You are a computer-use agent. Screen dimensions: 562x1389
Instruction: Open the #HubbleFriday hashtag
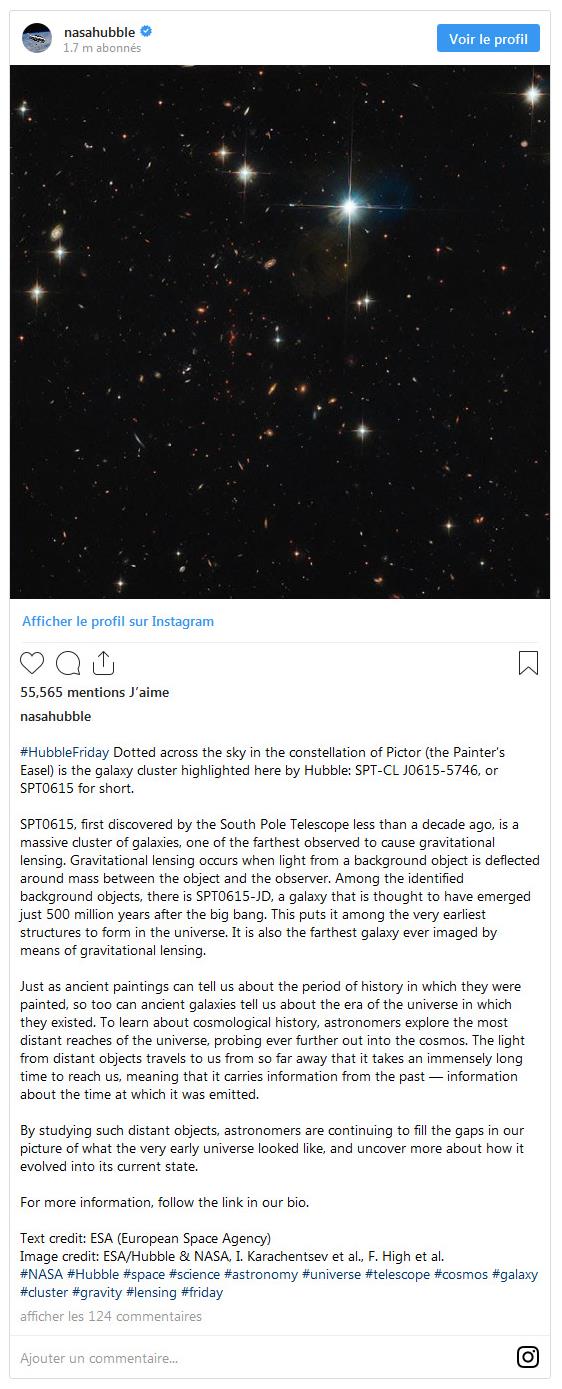coord(65,752)
